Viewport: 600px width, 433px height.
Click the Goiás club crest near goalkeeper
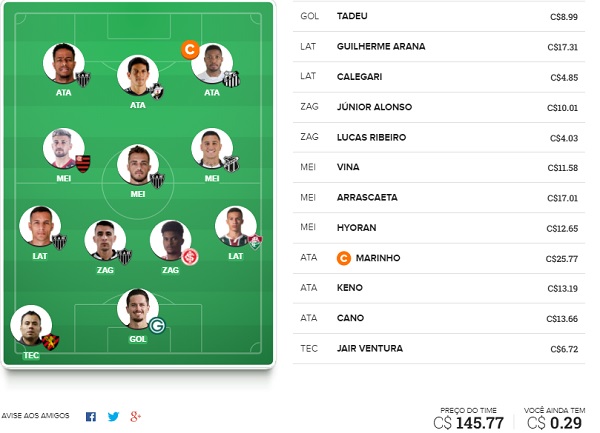pyautogui.click(x=157, y=326)
